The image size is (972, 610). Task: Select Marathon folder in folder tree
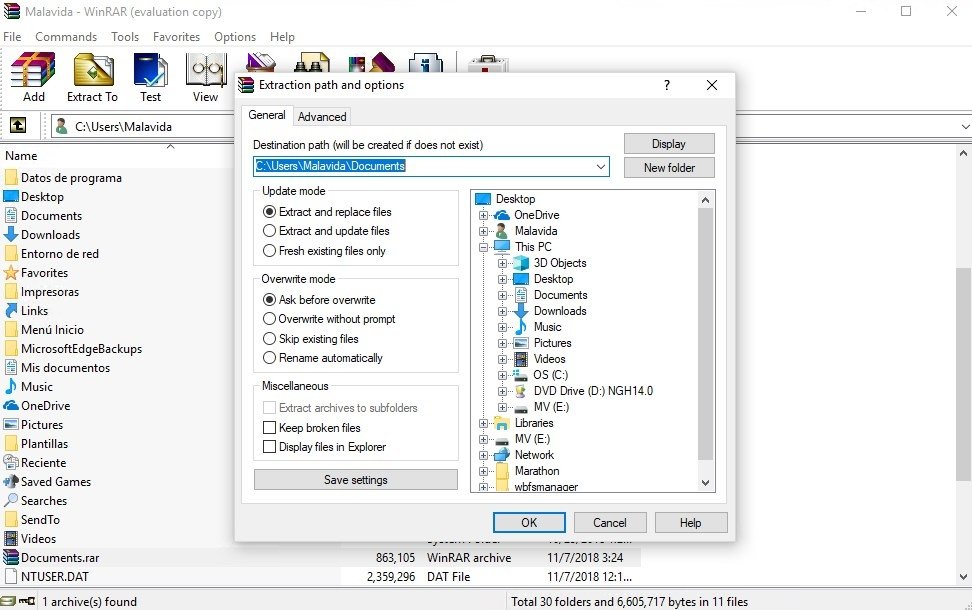[x=537, y=471]
